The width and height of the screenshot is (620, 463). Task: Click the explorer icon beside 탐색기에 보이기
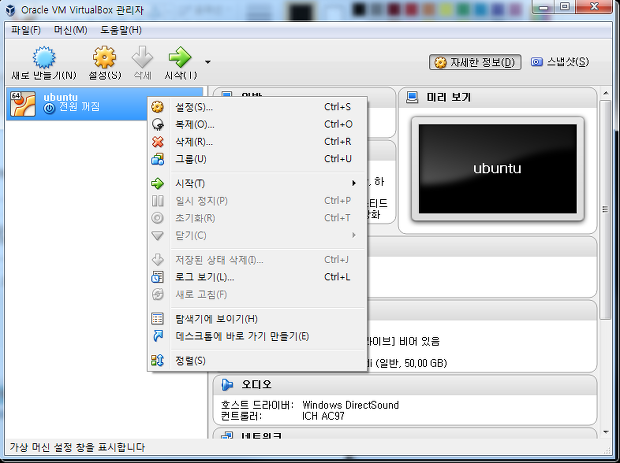(x=157, y=319)
